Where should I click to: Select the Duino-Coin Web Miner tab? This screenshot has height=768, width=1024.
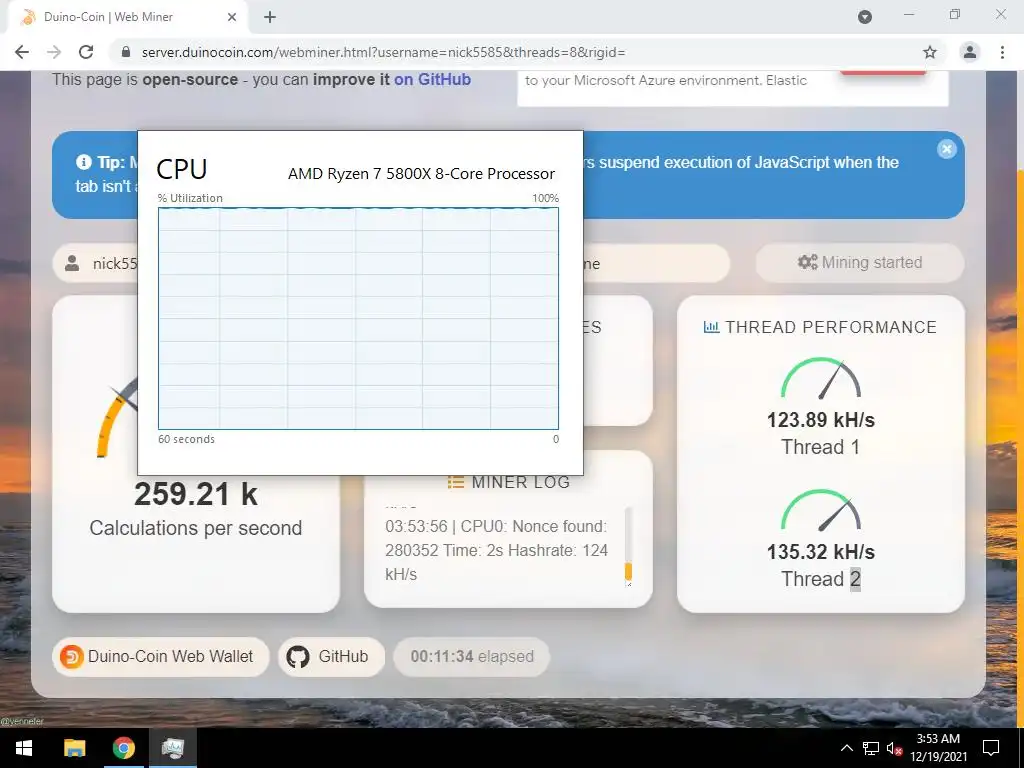[x=127, y=18]
